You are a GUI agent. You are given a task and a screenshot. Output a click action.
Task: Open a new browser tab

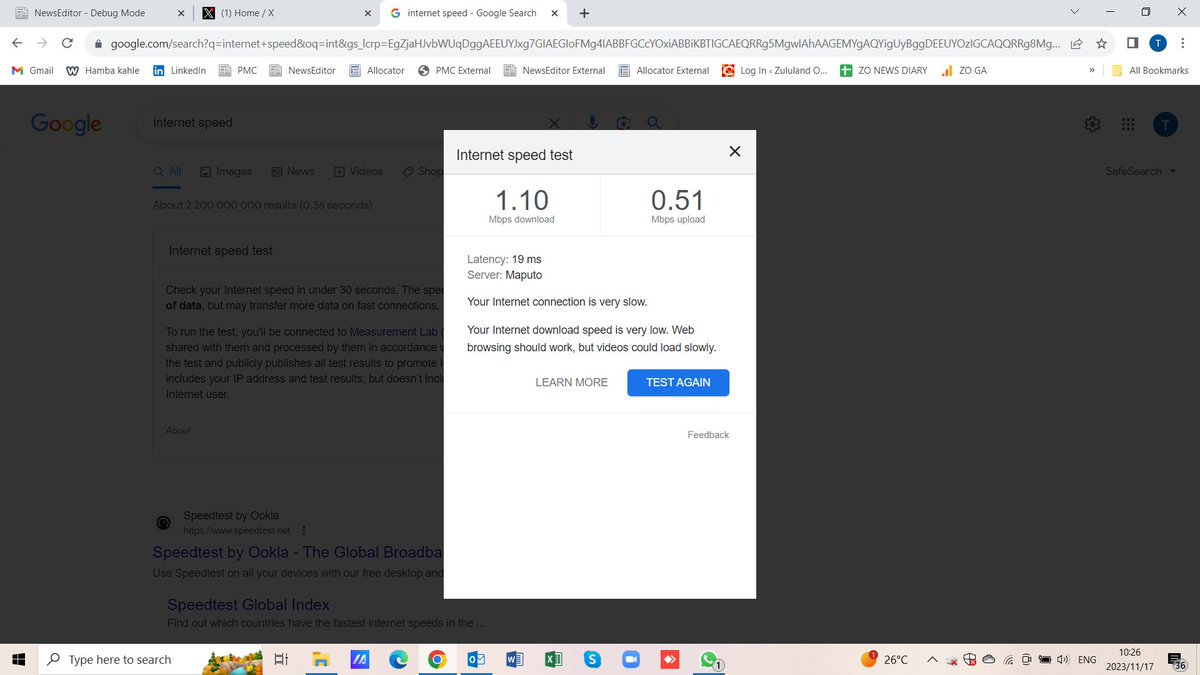coord(584,13)
